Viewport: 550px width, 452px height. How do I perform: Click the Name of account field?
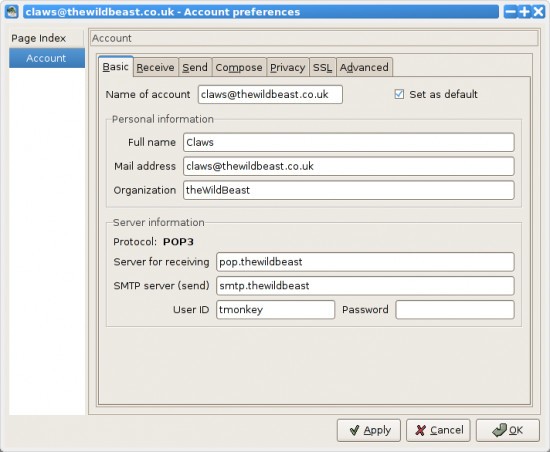click(x=270, y=94)
